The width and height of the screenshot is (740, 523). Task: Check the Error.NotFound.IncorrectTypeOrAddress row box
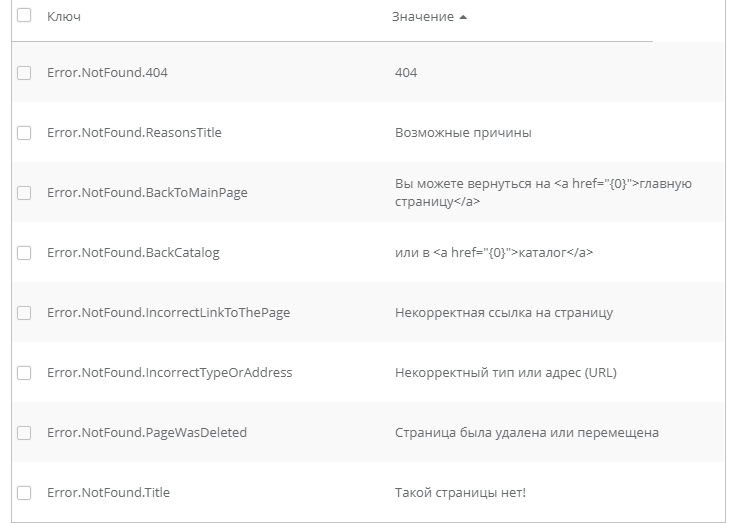(24, 373)
